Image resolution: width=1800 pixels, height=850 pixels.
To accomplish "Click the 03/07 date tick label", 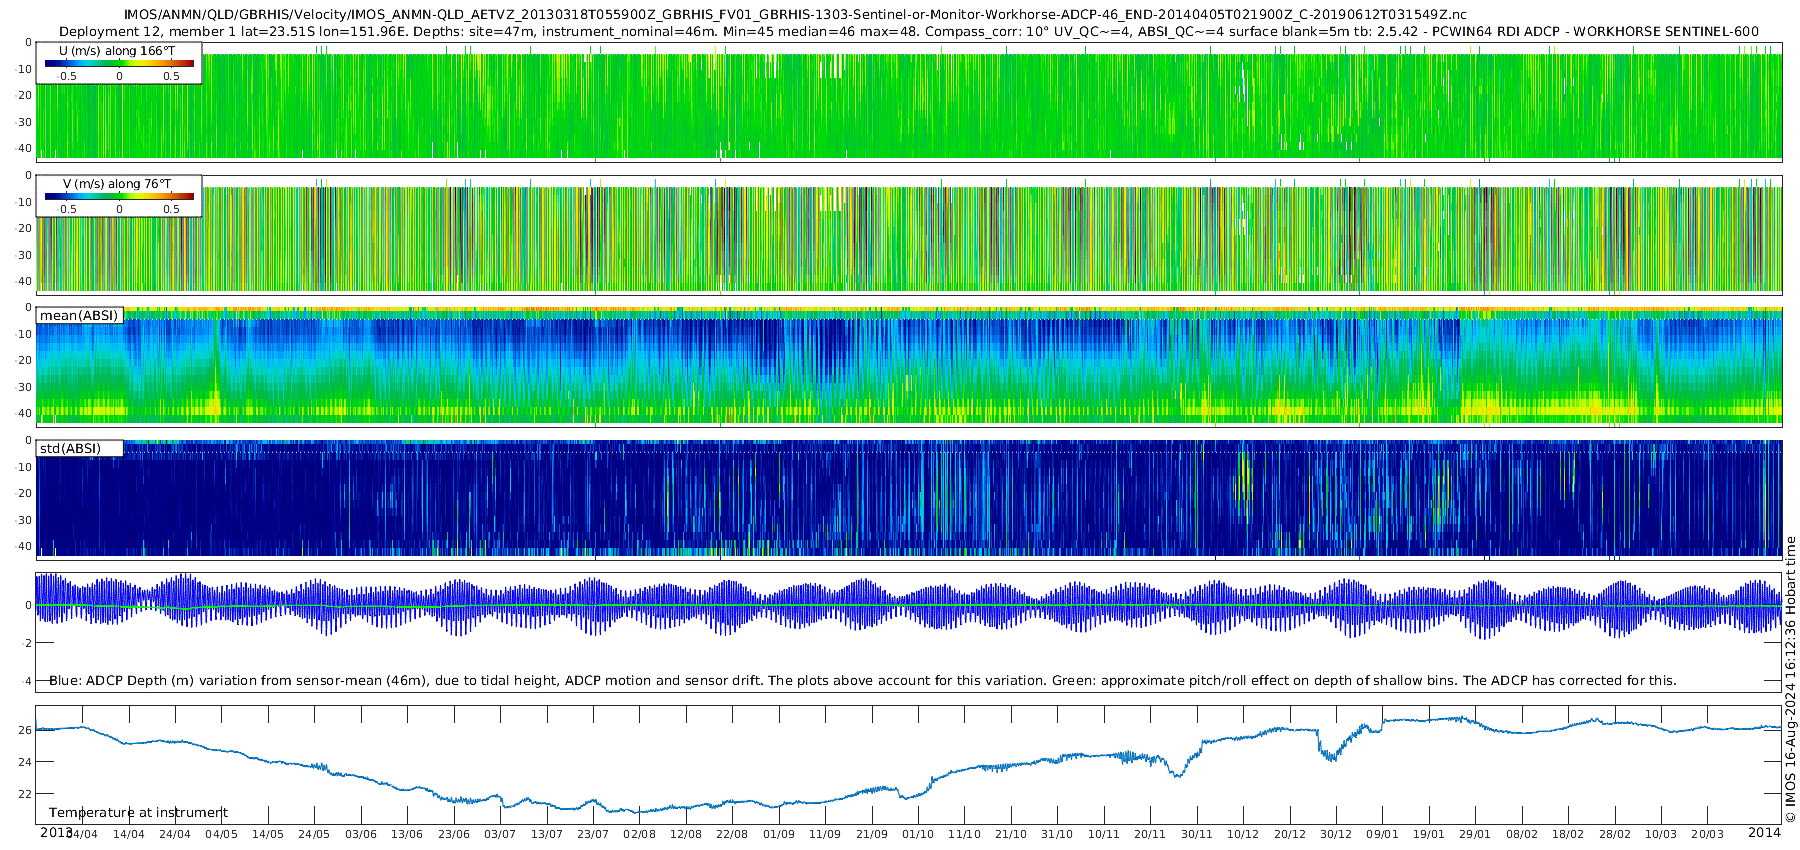I will (x=500, y=834).
